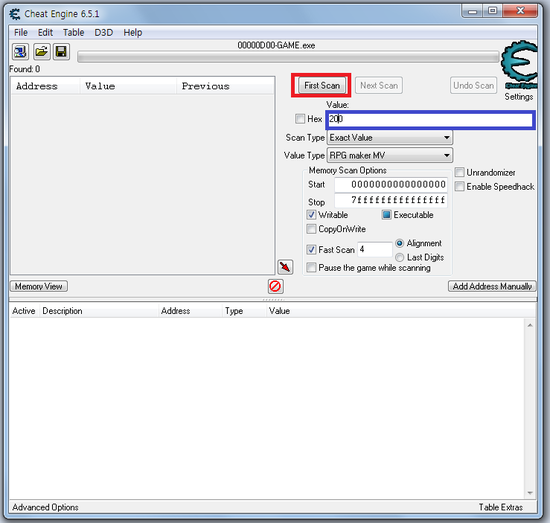The height and width of the screenshot is (523, 550).
Task: Click the open folder load-table icon
Action: point(41,52)
